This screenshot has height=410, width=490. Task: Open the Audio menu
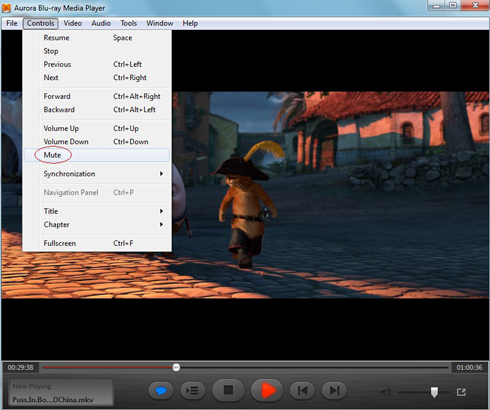(101, 23)
